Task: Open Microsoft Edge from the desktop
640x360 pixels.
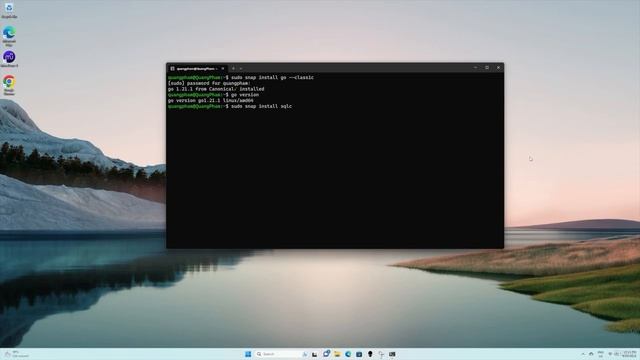Action: click(x=9, y=36)
